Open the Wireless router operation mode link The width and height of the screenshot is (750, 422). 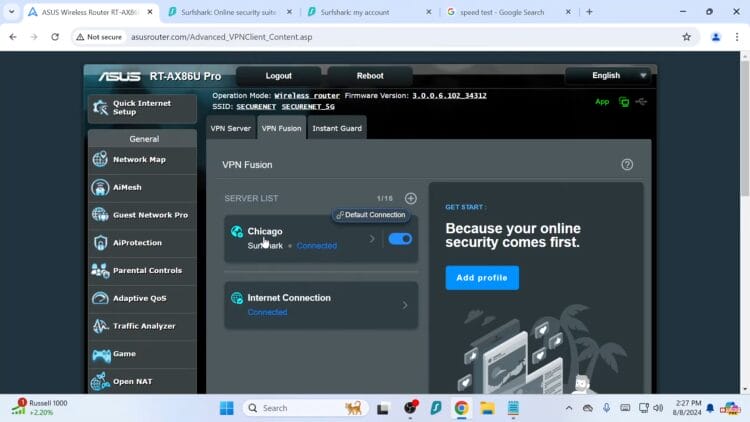click(x=307, y=96)
